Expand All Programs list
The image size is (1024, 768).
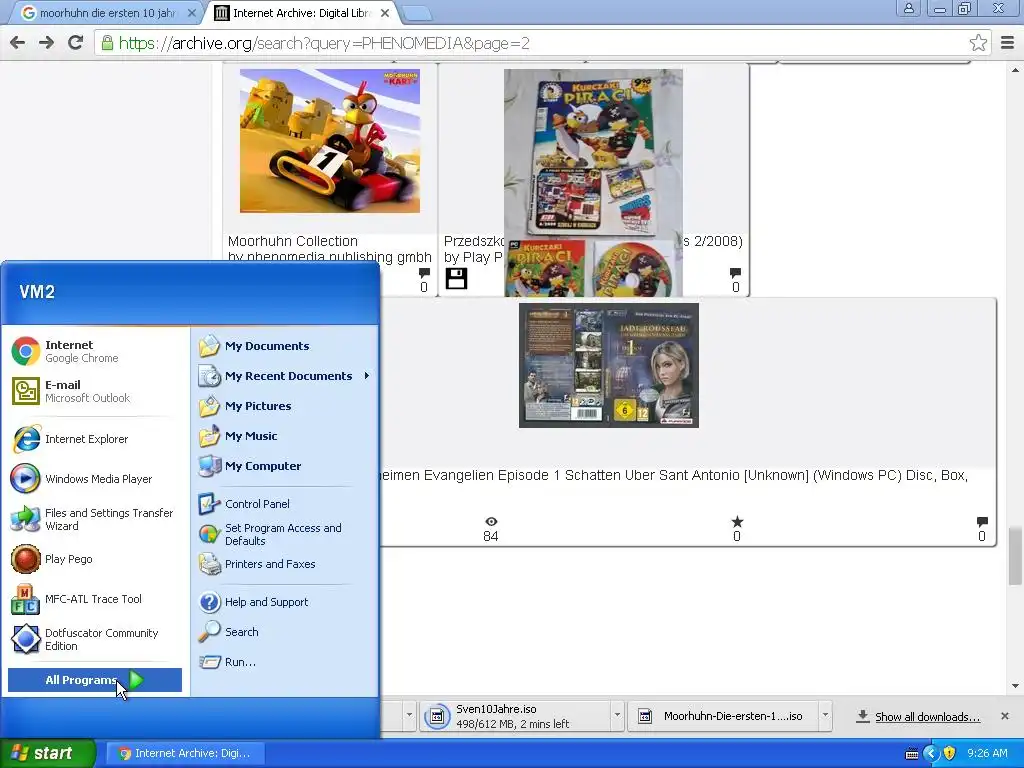pyautogui.click(x=95, y=680)
